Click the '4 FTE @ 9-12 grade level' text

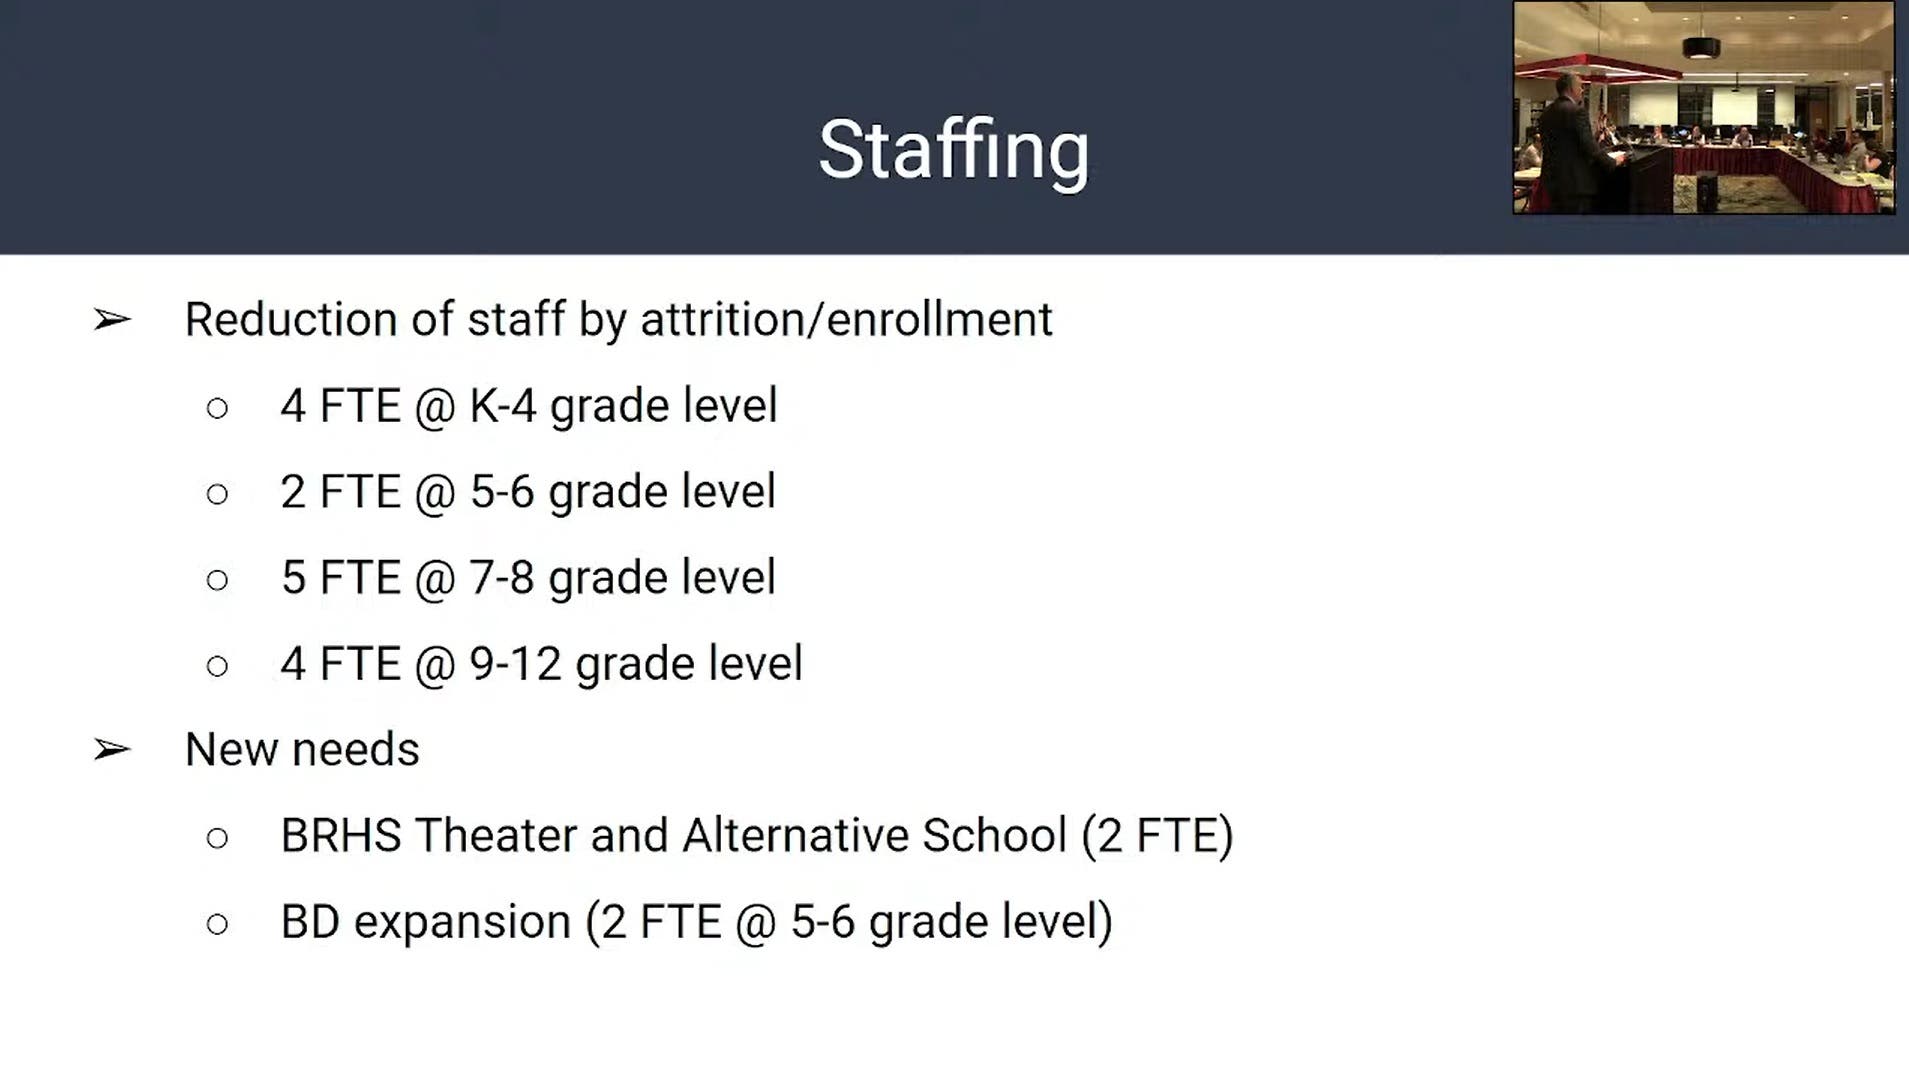click(541, 664)
